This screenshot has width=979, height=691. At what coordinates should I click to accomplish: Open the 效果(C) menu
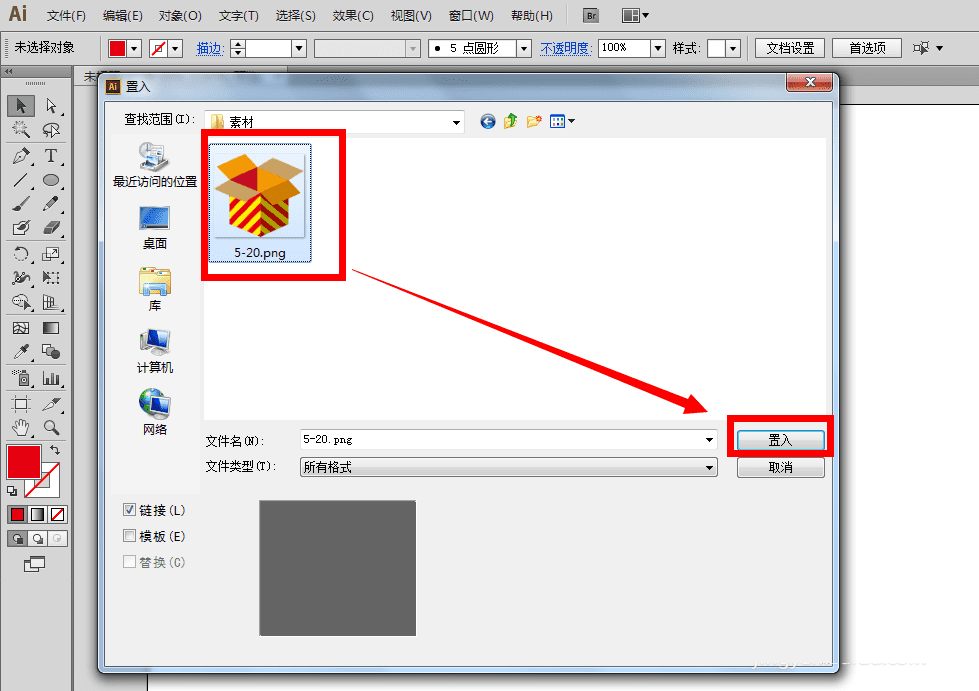(353, 16)
